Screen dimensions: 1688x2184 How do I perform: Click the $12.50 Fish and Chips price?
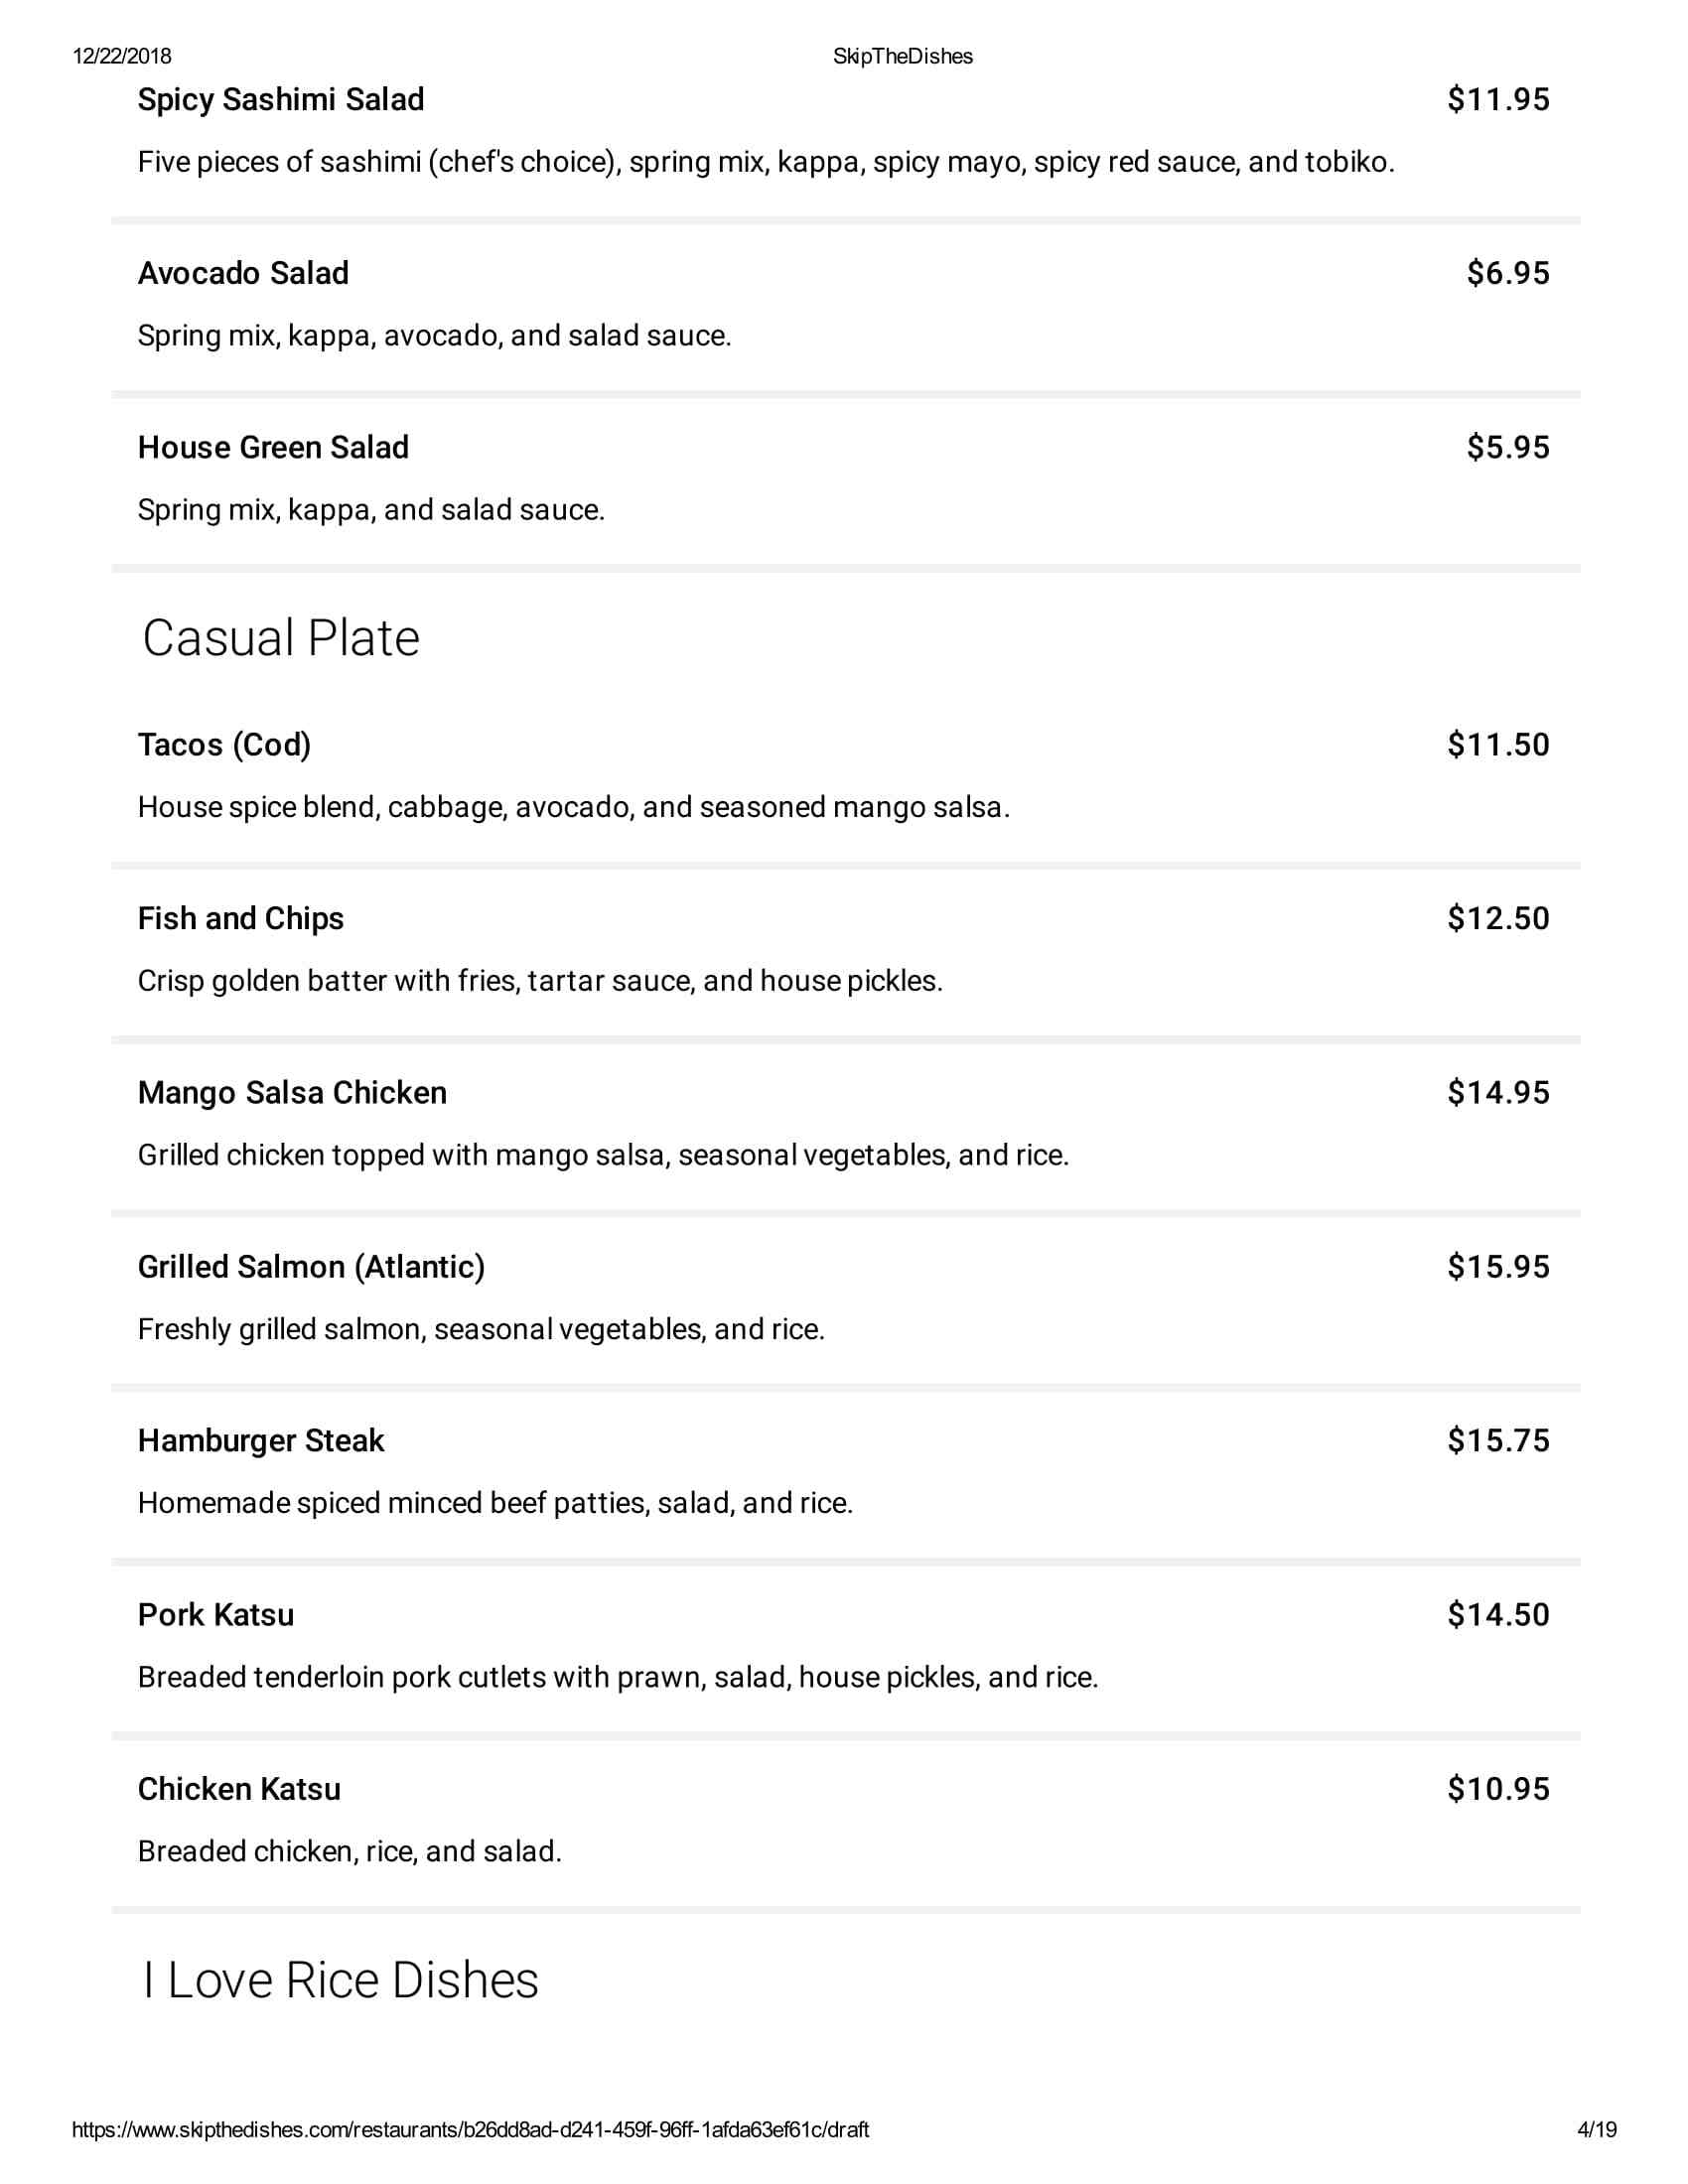click(x=1498, y=919)
